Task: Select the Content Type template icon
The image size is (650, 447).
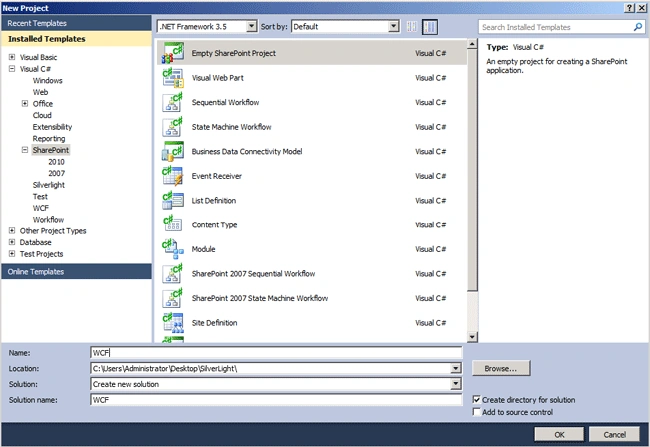Action: tap(172, 224)
